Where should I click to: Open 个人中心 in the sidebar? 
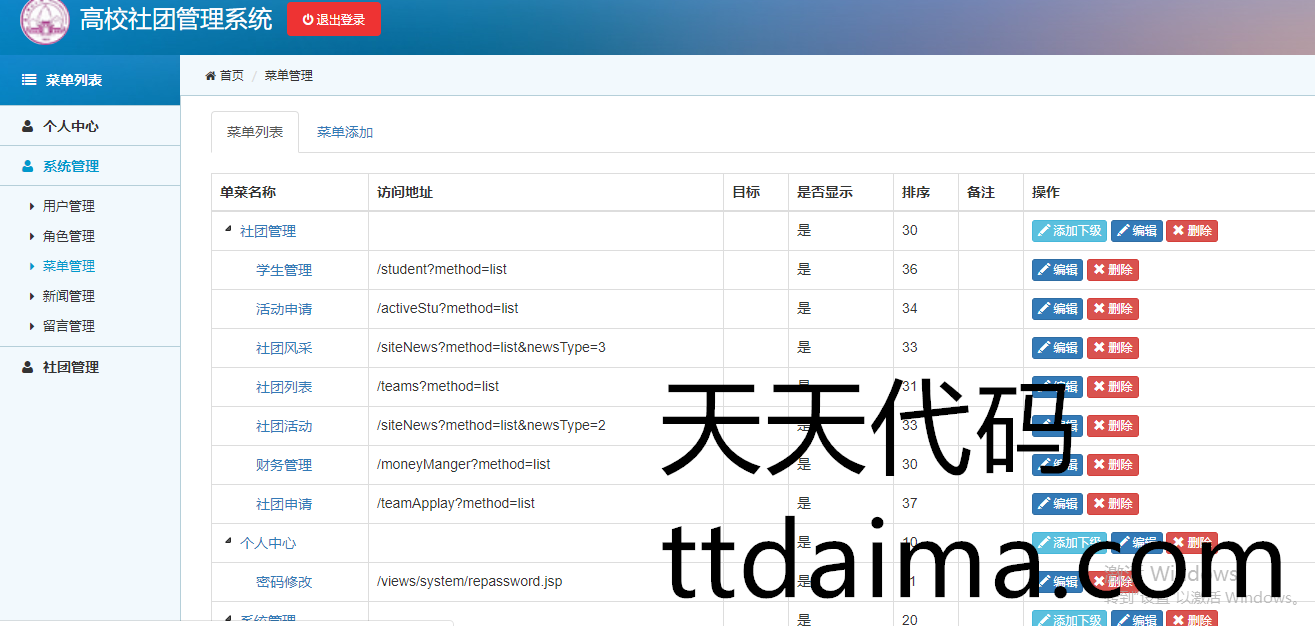point(70,127)
